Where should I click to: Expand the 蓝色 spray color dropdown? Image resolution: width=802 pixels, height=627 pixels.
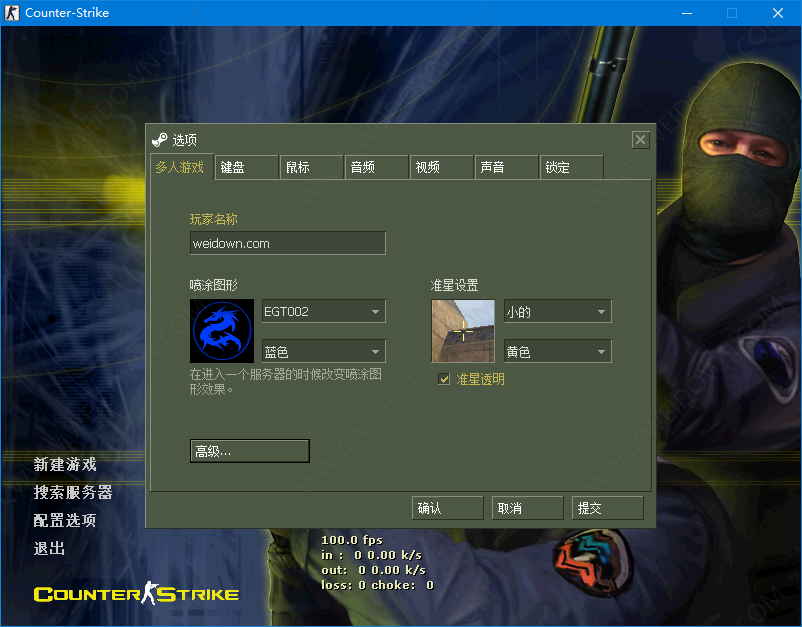coord(323,352)
